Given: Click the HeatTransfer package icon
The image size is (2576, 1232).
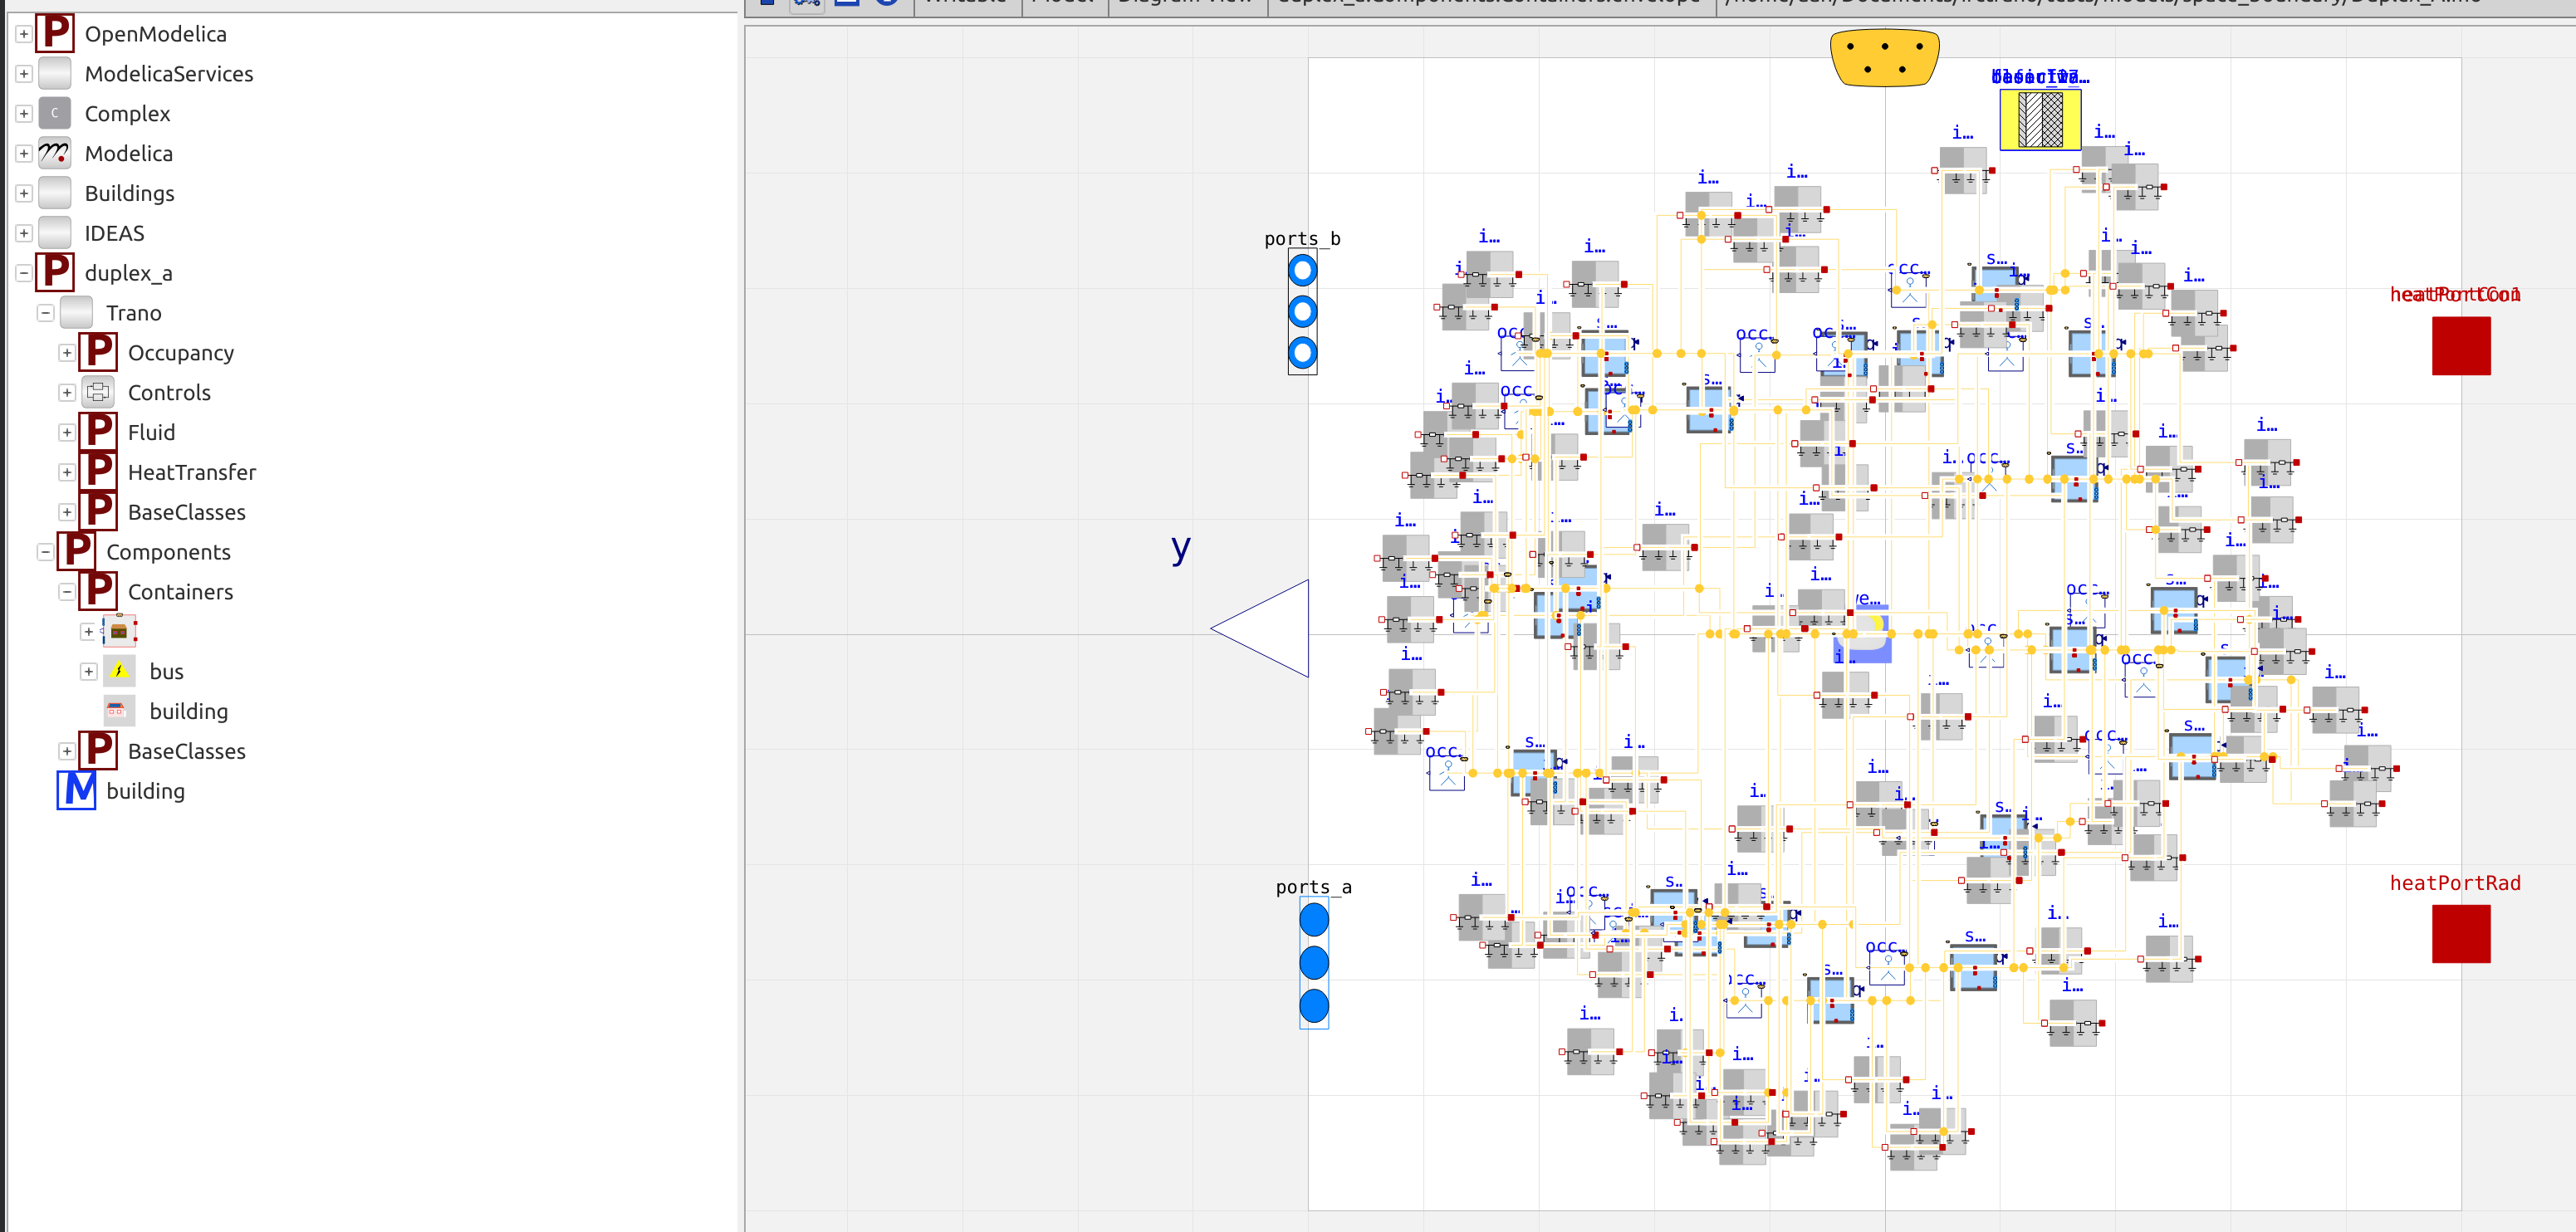Looking at the screenshot, I should click(98, 472).
